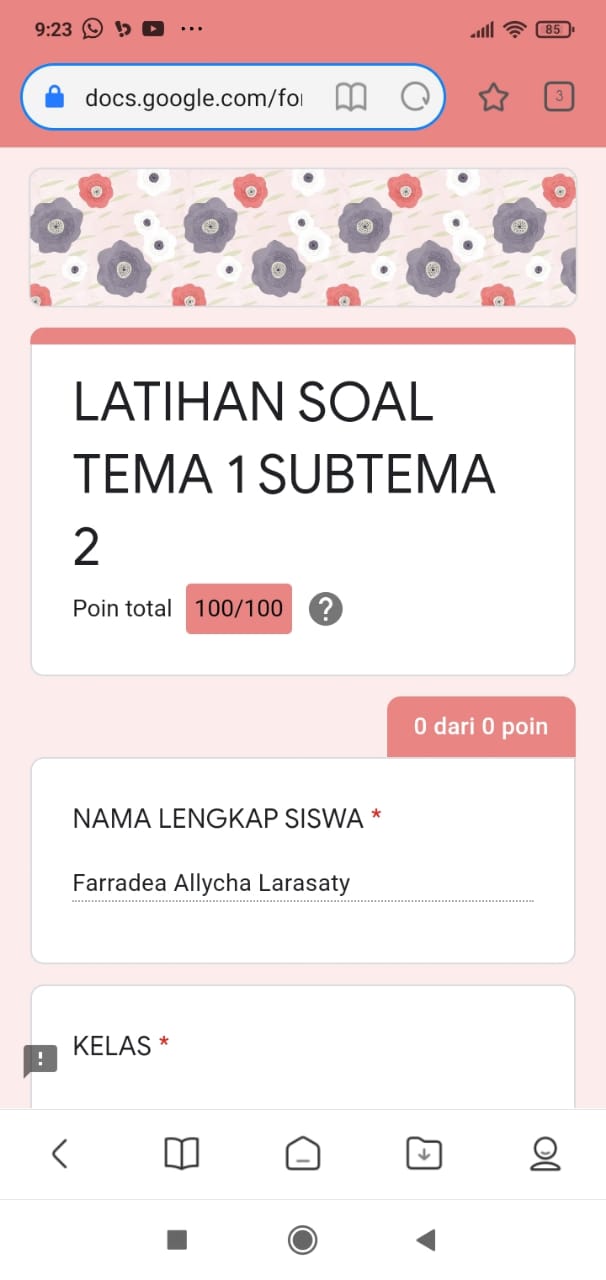Click the question mark help icon beside score

326,609
